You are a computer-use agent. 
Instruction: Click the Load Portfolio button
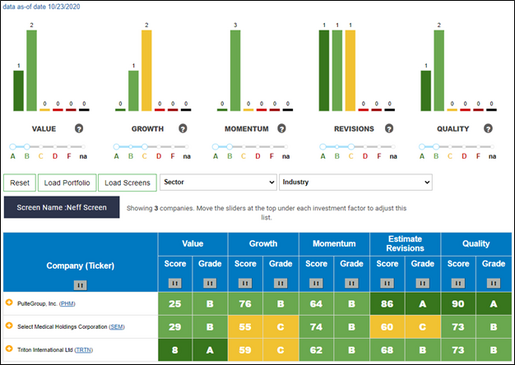click(67, 183)
